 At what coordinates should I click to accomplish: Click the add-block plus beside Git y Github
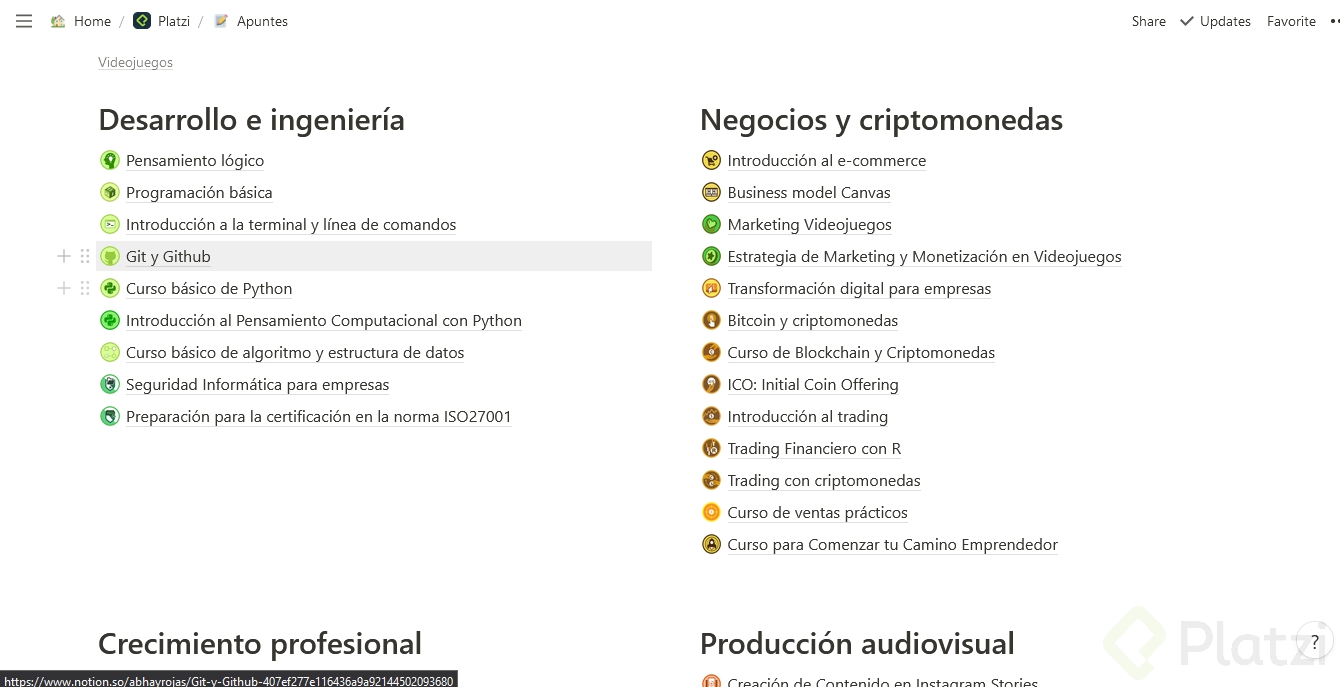tap(64, 257)
